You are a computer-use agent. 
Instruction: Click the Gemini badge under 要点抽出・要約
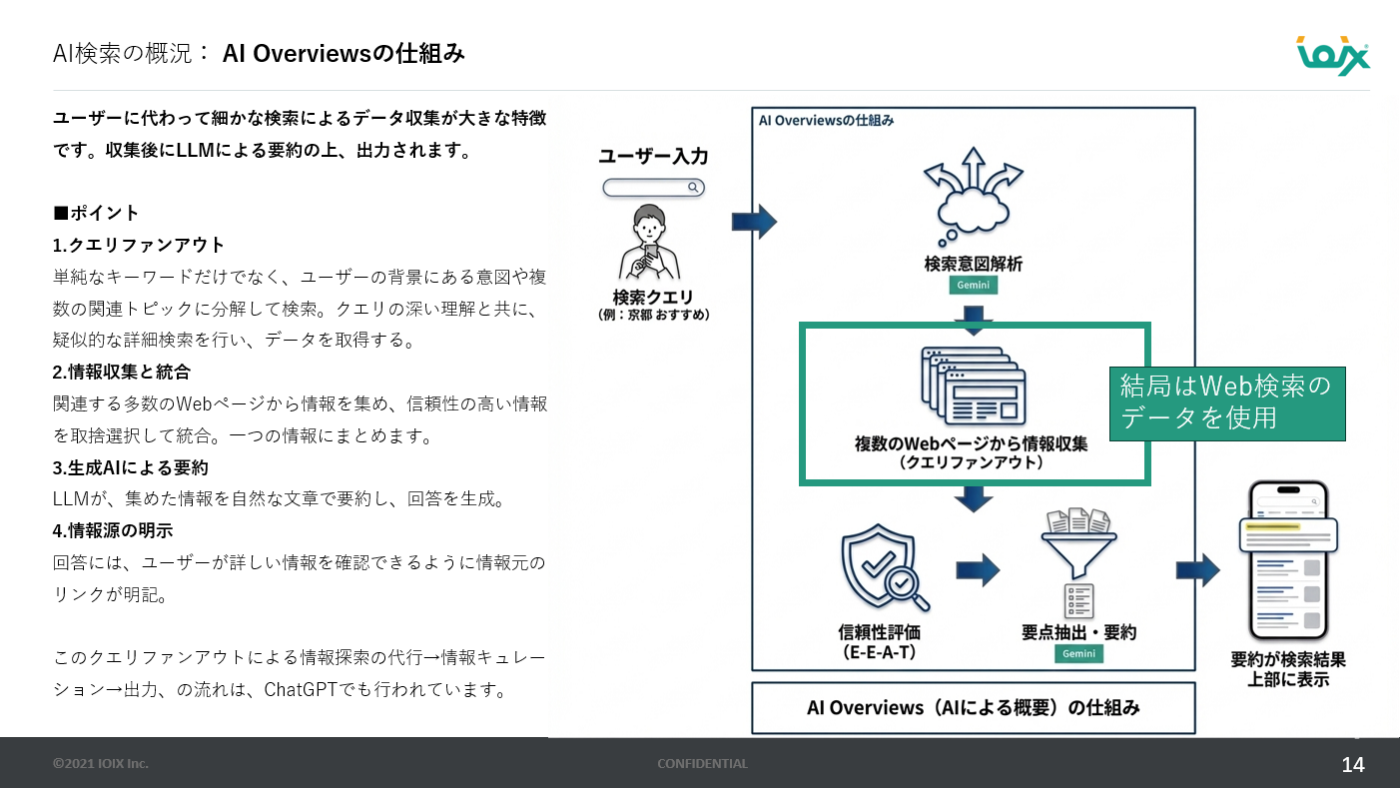[1079, 654]
